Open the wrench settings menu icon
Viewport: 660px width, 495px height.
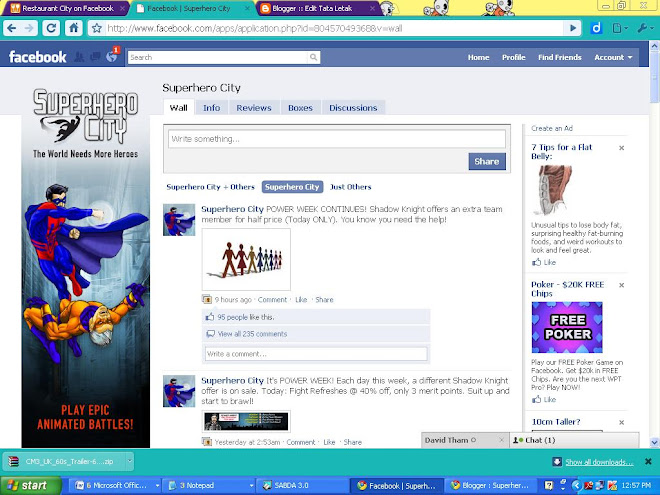coord(644,28)
